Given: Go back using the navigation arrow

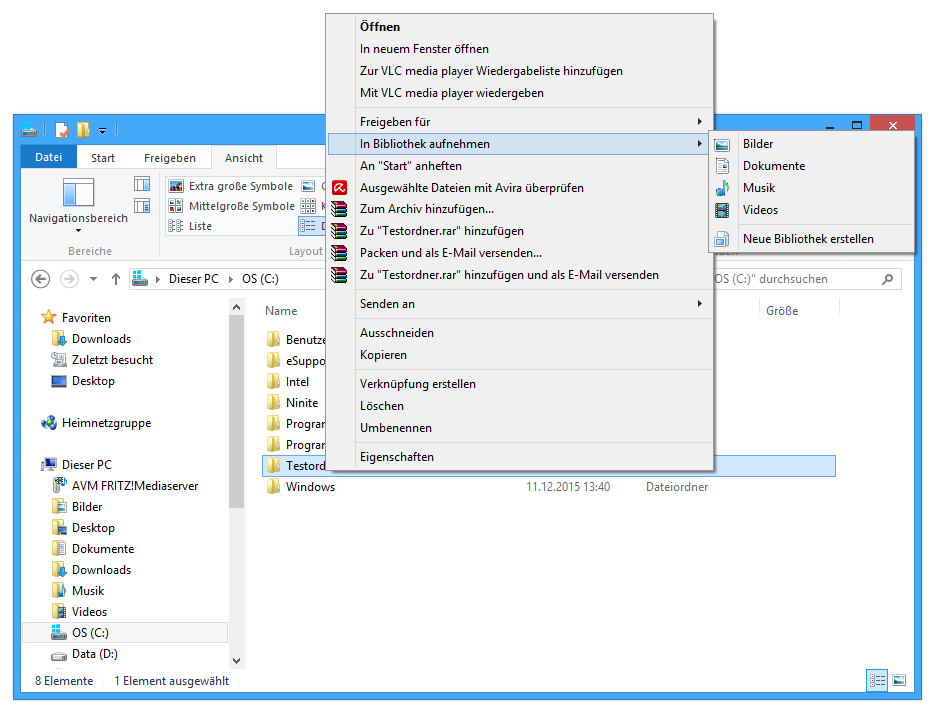Looking at the screenshot, I should [40, 279].
